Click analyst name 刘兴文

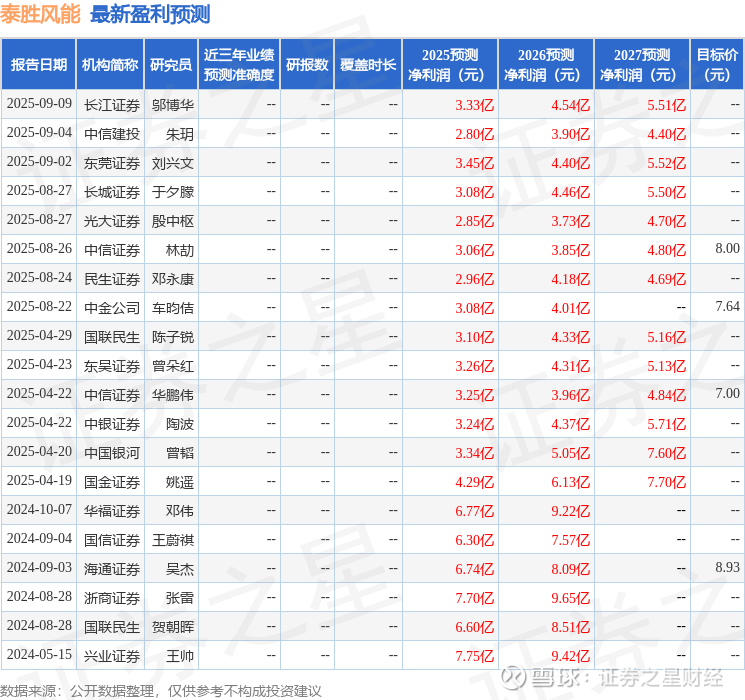(173, 163)
